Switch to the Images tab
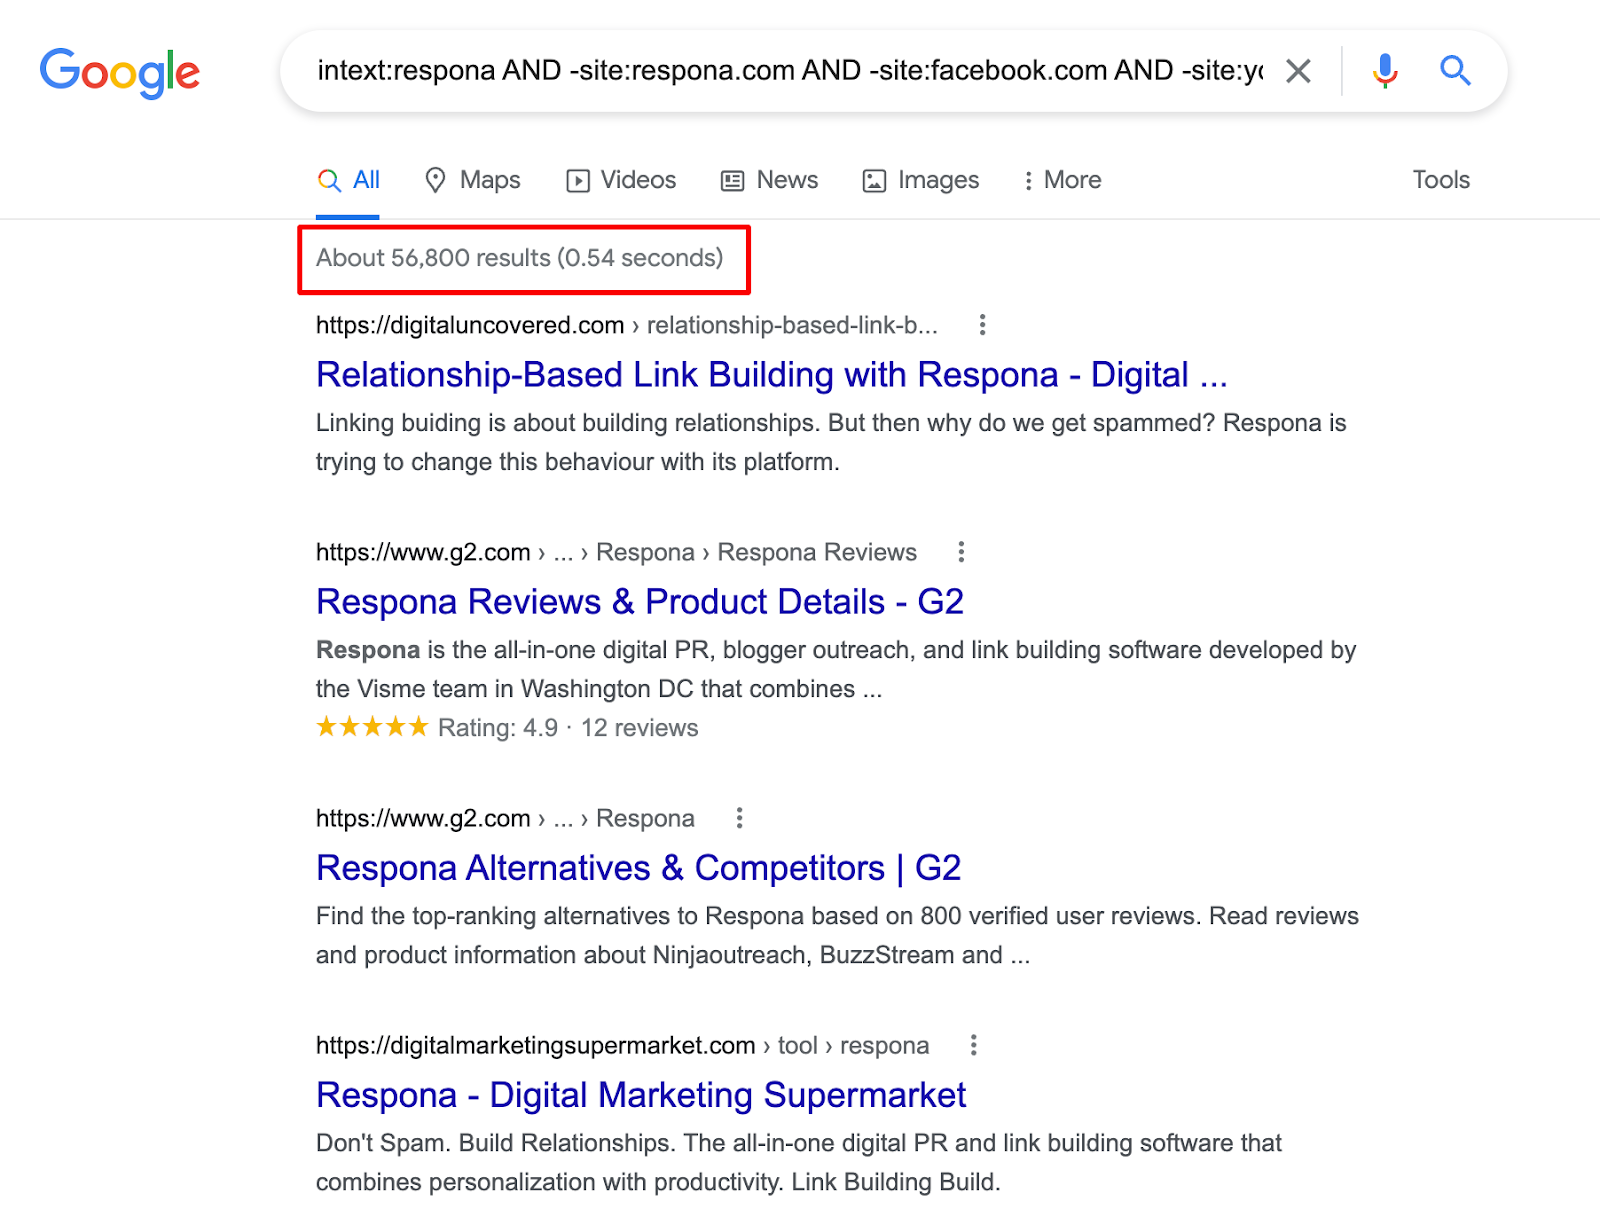Viewport: 1600px width, 1217px height. click(x=920, y=180)
